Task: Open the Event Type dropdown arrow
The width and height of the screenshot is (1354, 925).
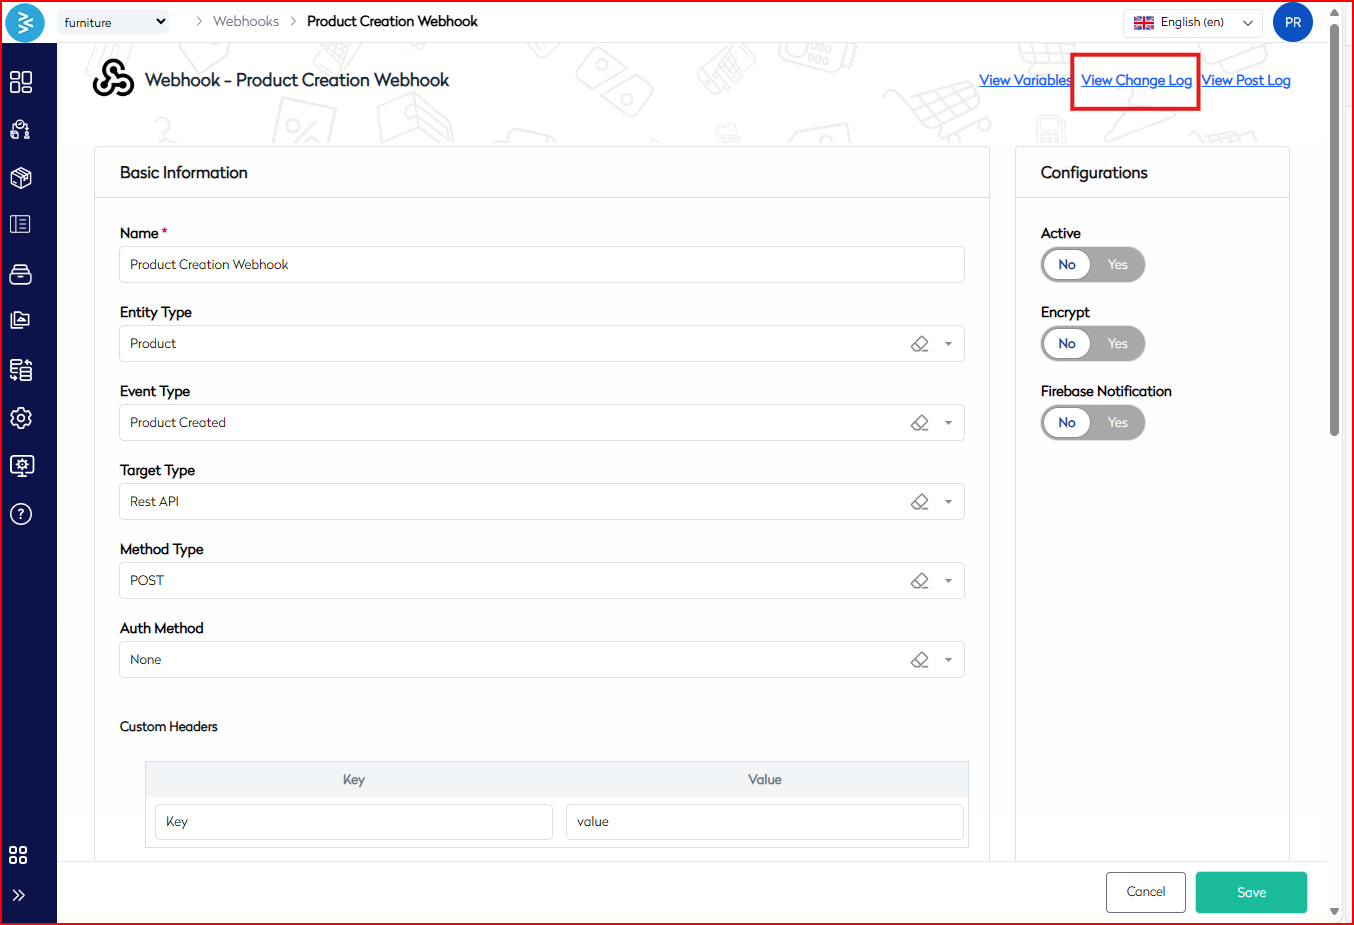Action: 948,423
